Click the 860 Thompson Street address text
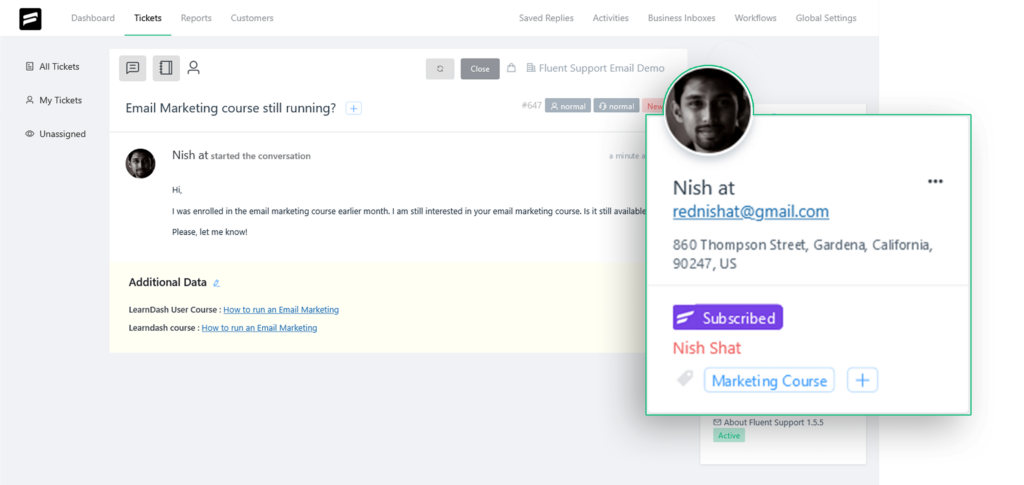 pos(803,255)
